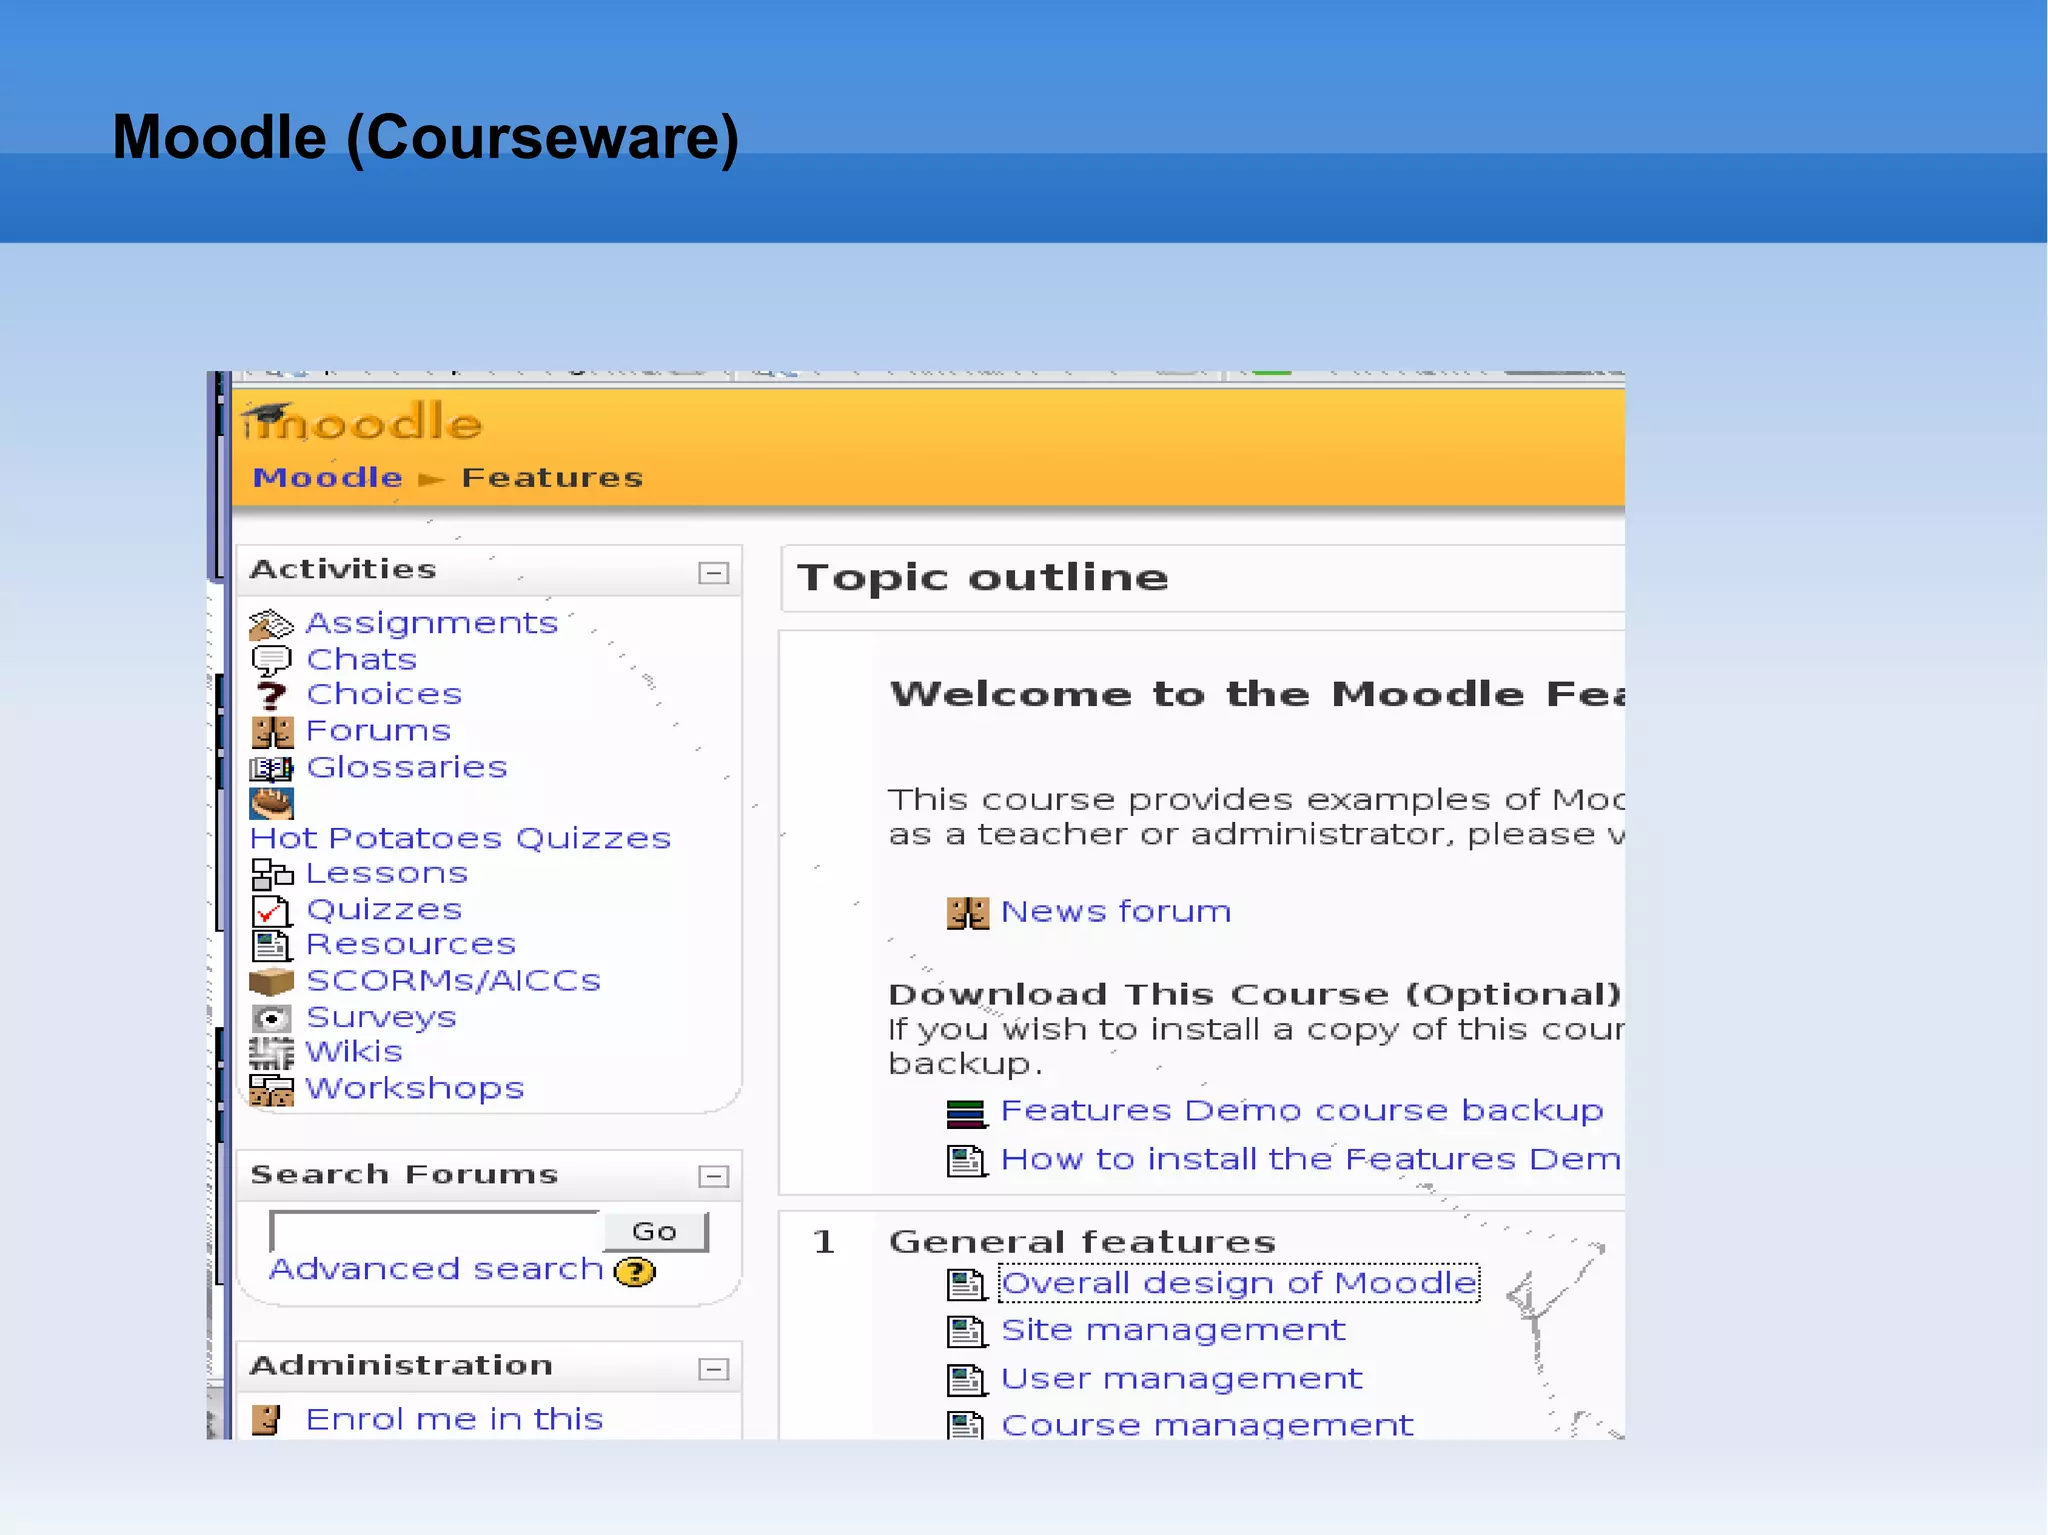
Task: Collapse the Search Forums block
Action: tap(713, 1176)
